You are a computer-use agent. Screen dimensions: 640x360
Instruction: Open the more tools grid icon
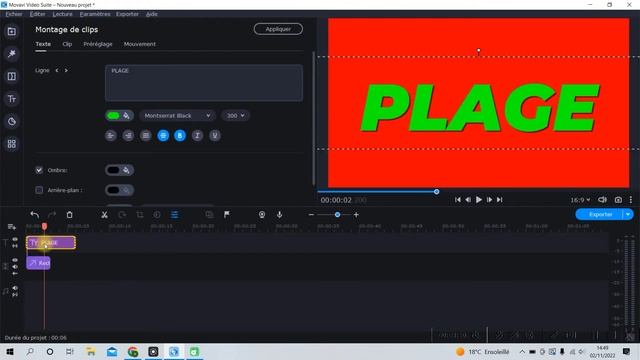tap(11, 144)
